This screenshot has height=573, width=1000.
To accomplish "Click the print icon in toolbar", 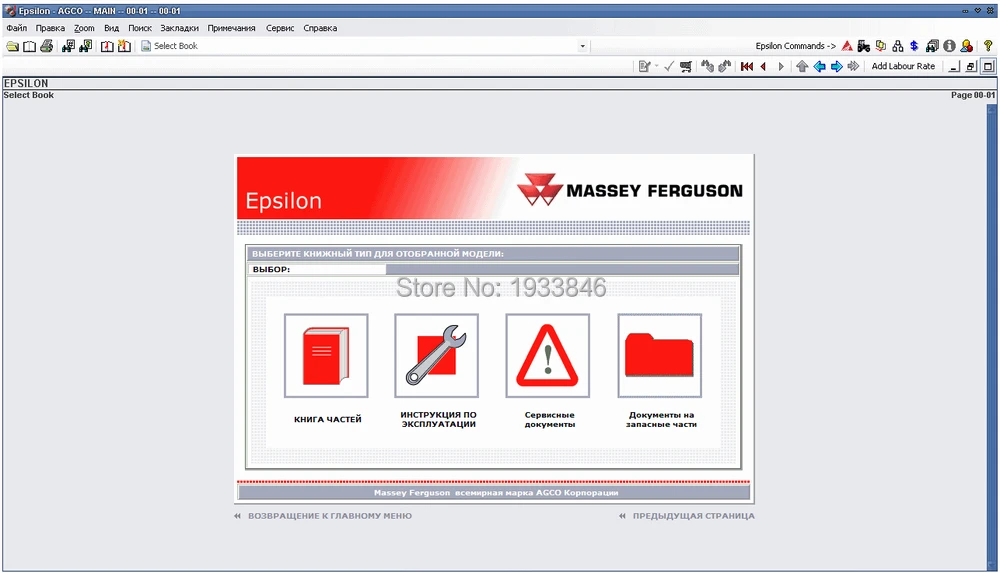I will [x=47, y=46].
